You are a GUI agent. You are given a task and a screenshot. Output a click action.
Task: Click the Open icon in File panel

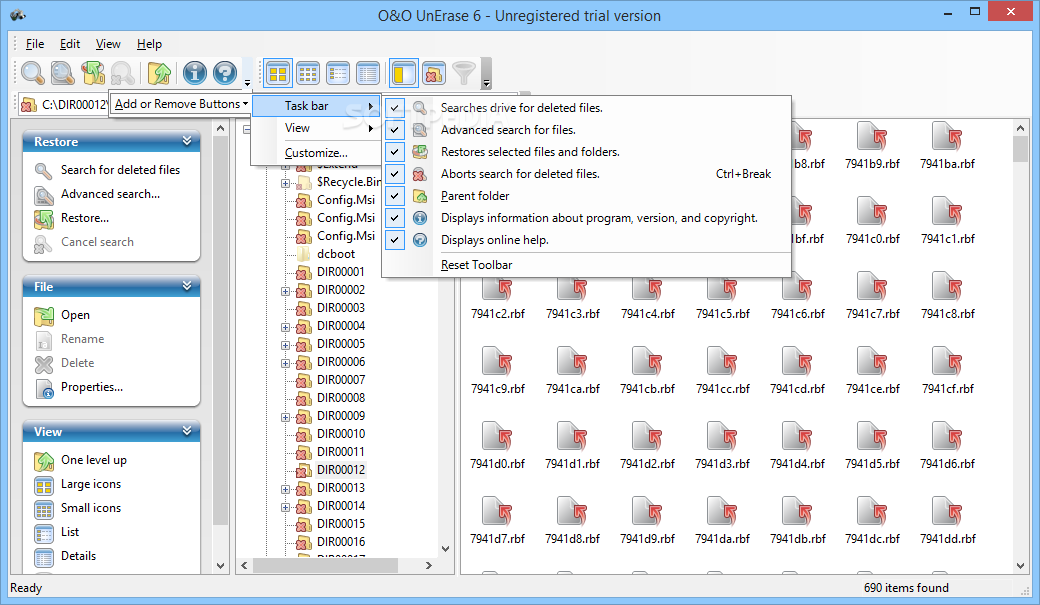[x=44, y=316]
